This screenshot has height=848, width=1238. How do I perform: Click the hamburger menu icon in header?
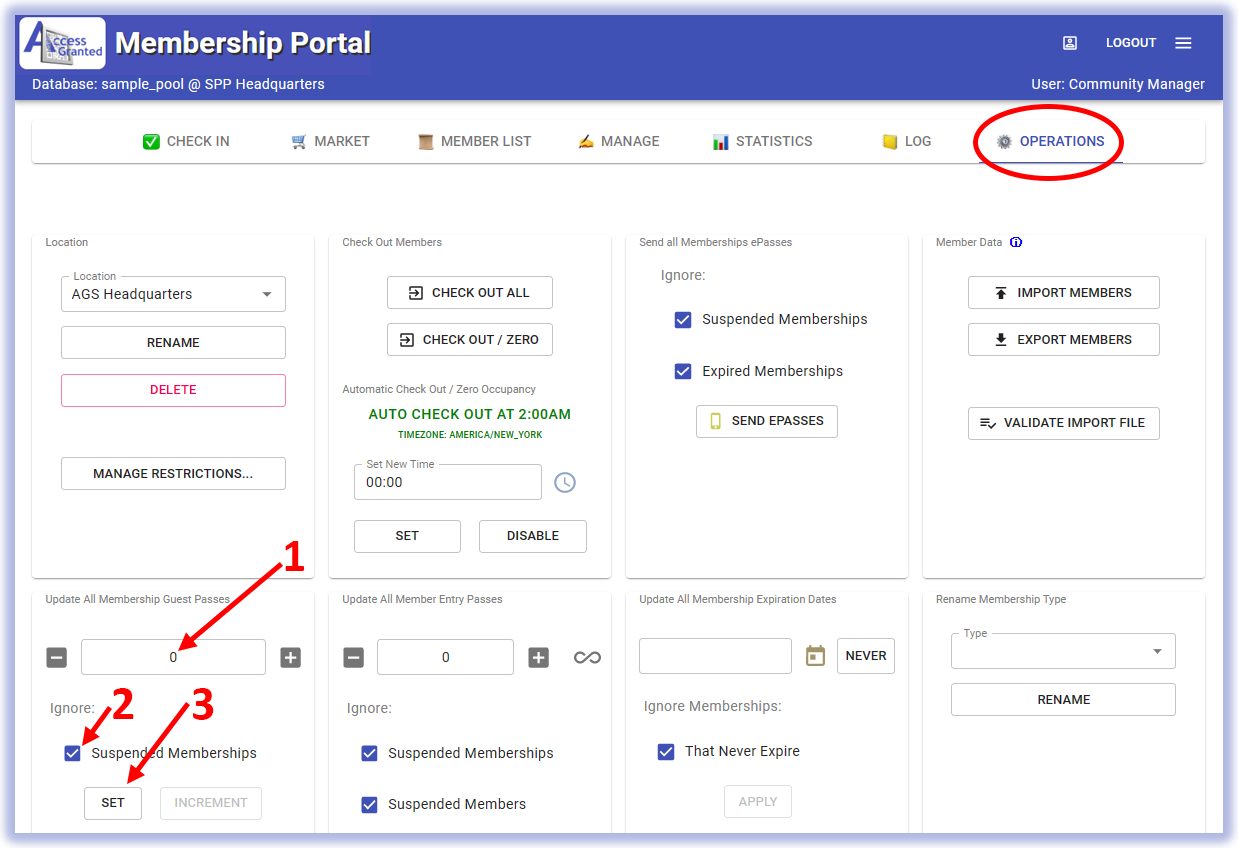[1183, 43]
